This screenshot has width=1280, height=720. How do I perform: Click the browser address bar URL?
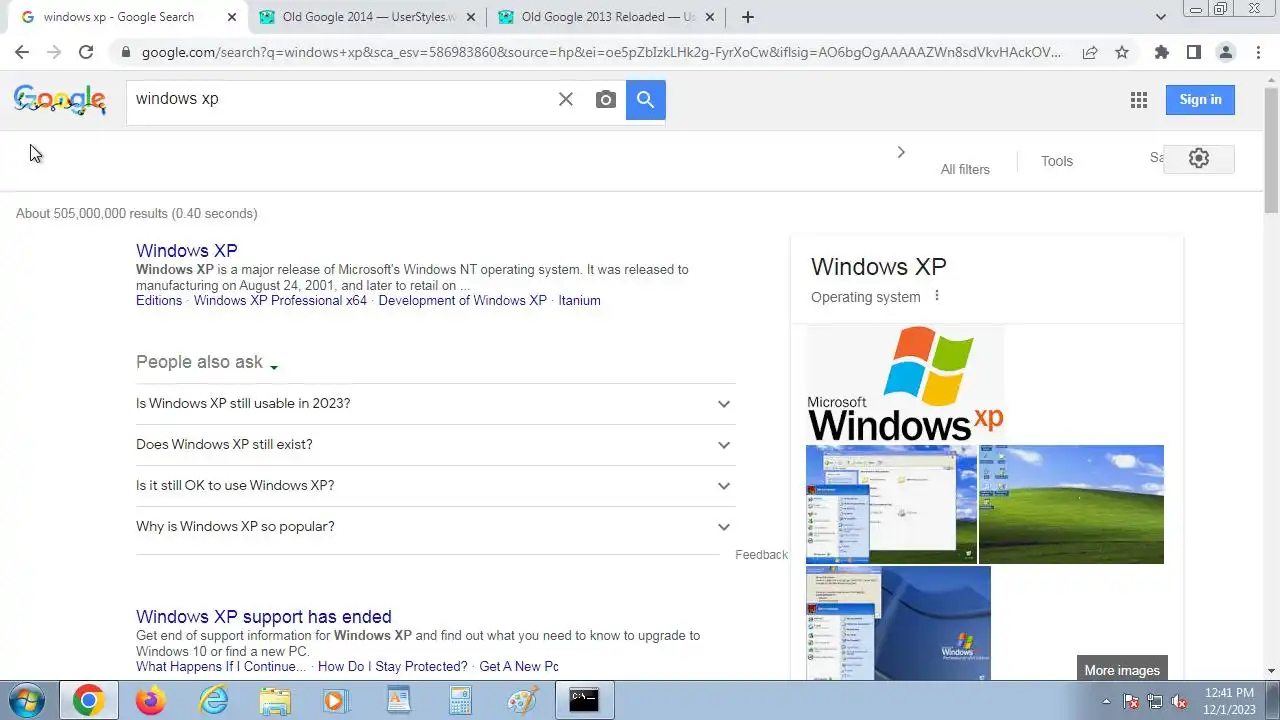pyautogui.click(x=601, y=52)
